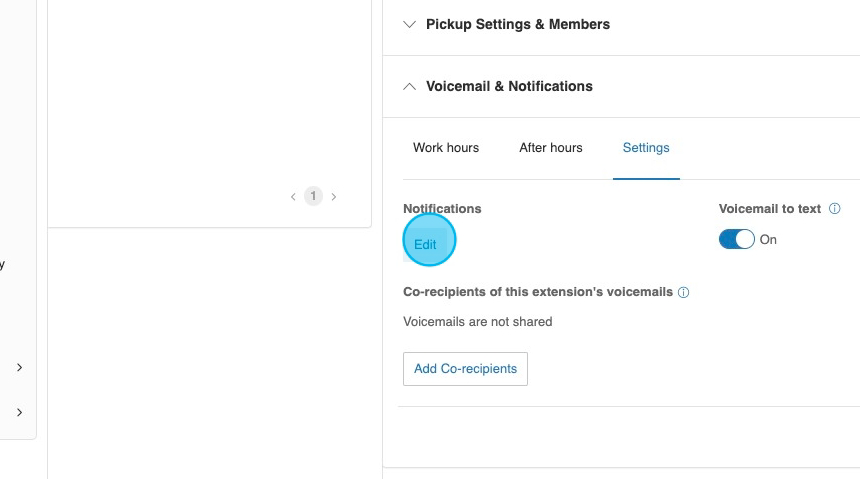Click the "Voicemails are not shared" text
The height and width of the screenshot is (479, 860).
478,322
